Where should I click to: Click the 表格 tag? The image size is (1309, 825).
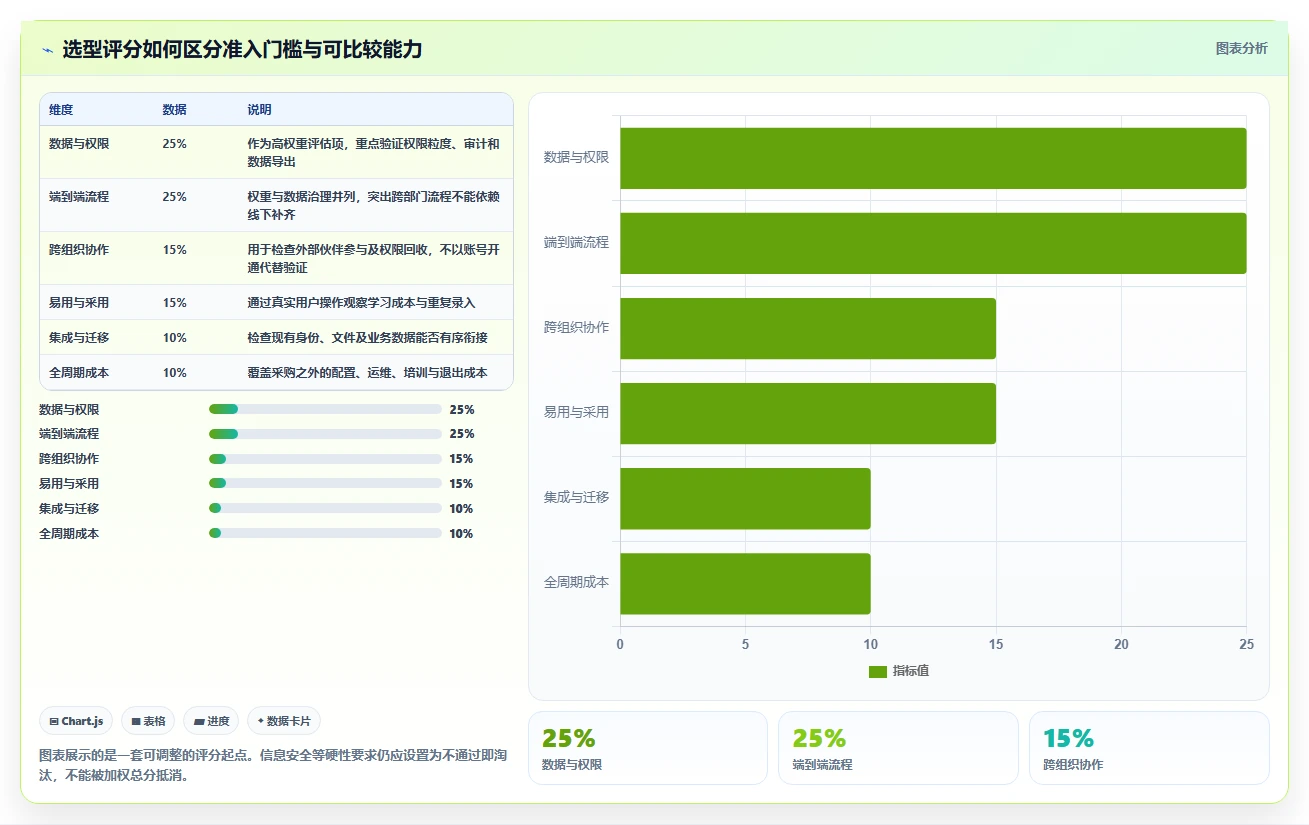(148, 721)
